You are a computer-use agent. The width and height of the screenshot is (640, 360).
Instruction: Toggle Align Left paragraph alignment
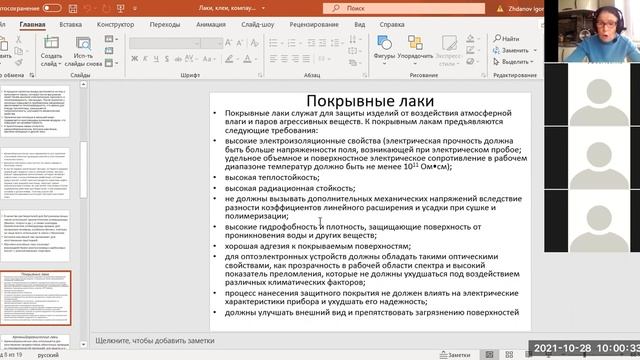pyautogui.click(x=273, y=59)
